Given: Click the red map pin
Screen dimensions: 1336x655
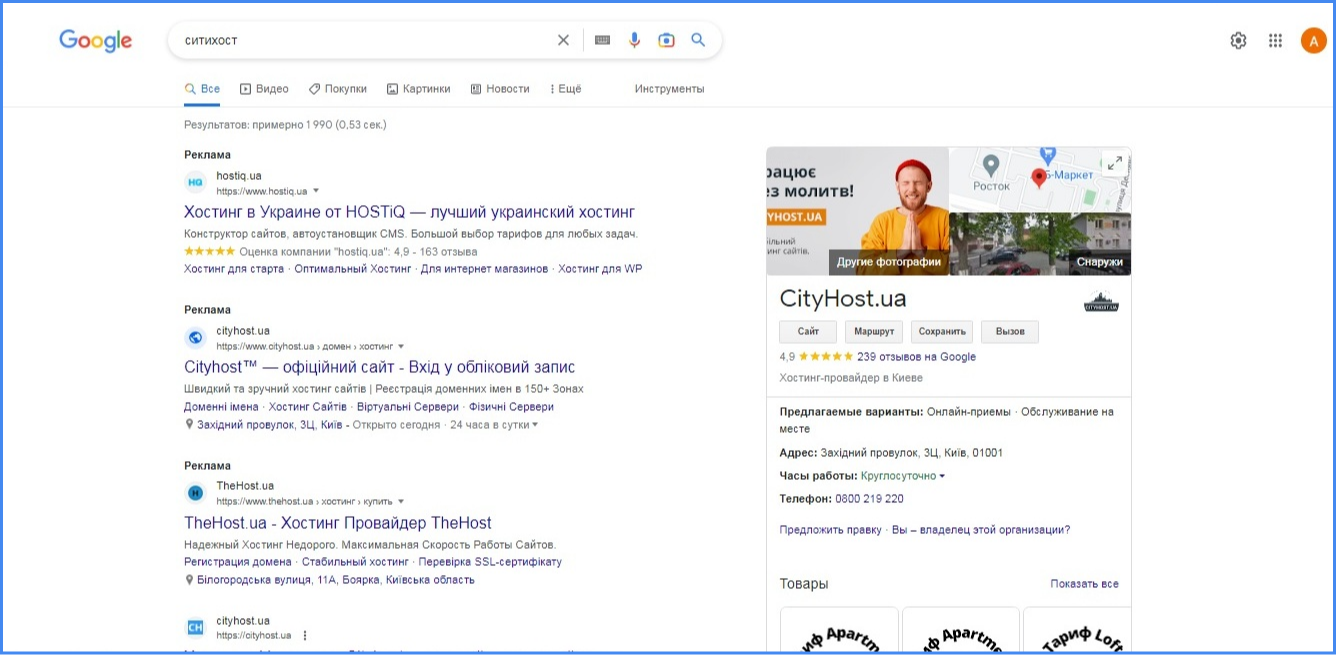Looking at the screenshot, I should [1039, 179].
